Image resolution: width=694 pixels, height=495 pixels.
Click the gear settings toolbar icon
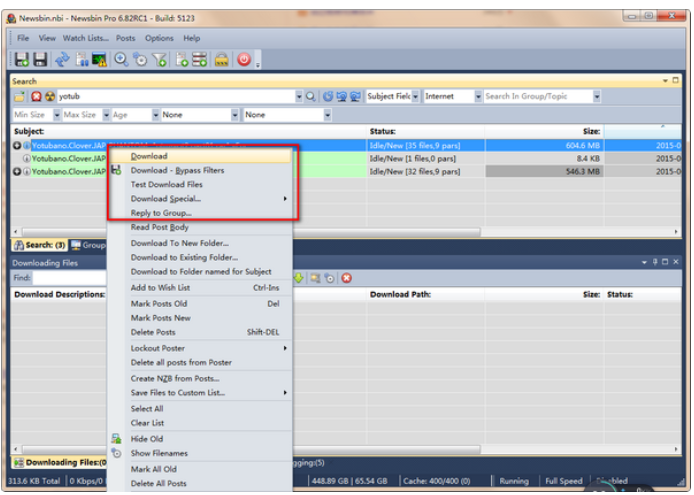[140, 59]
